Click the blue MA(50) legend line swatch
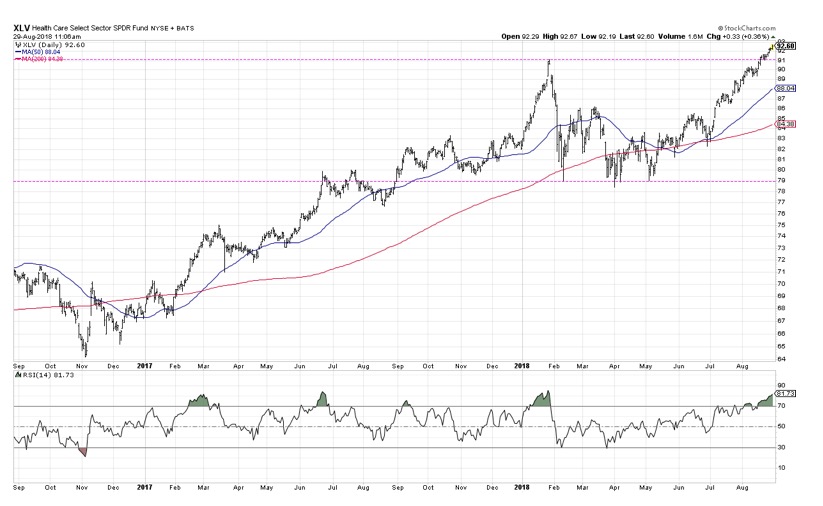Viewport: 823px width, 506px height. (18, 52)
